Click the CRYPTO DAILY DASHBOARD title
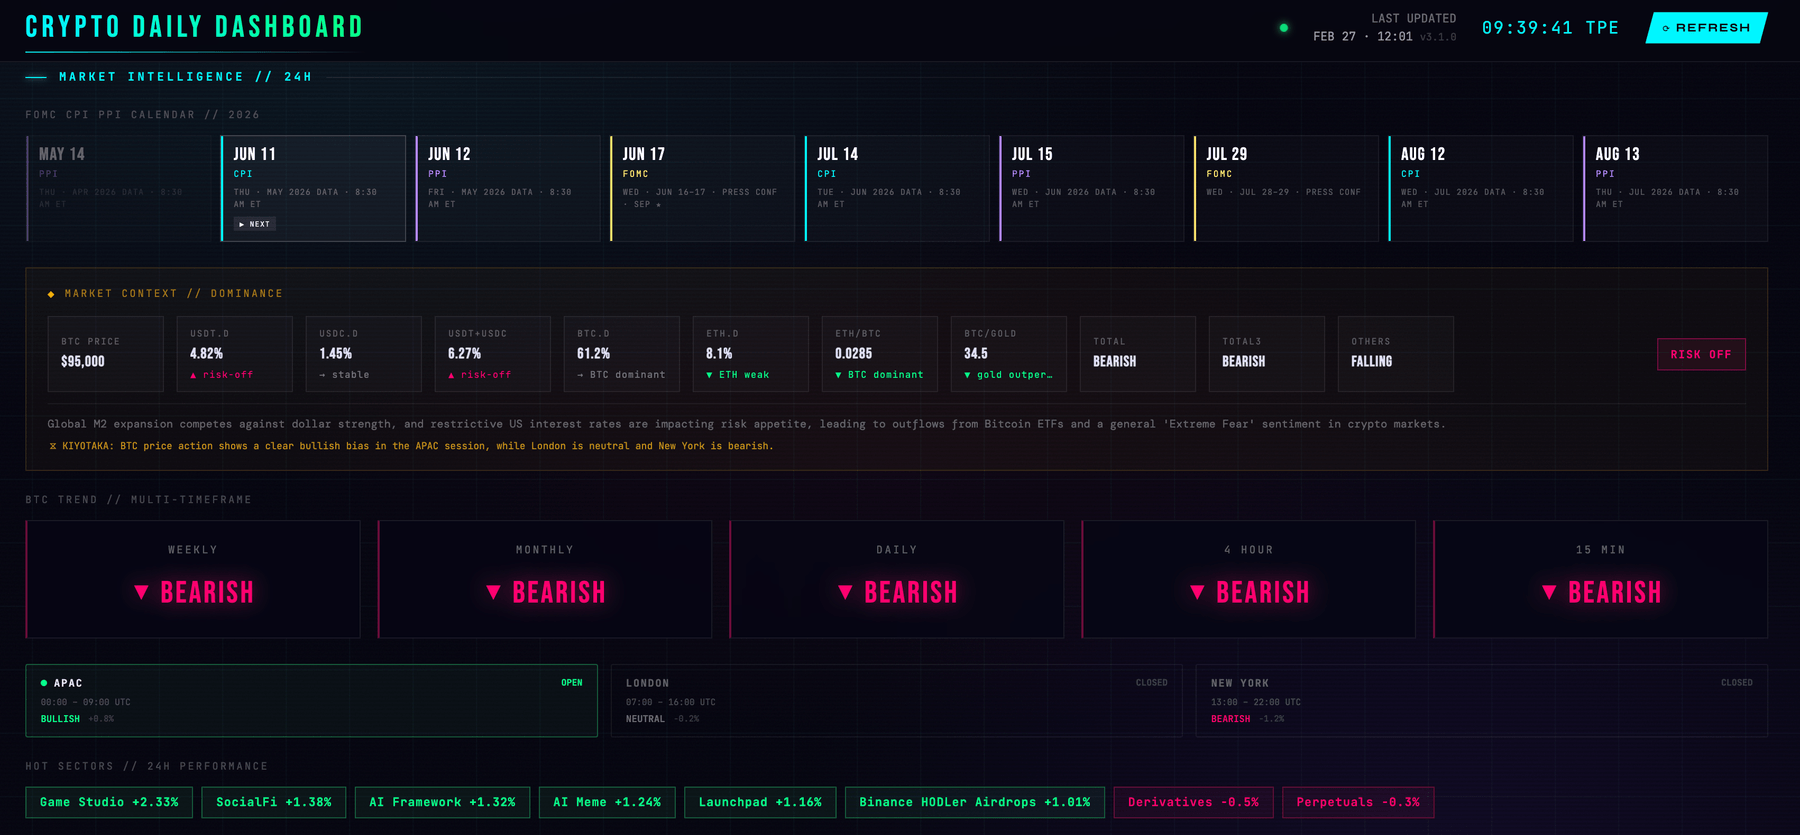 pos(194,27)
